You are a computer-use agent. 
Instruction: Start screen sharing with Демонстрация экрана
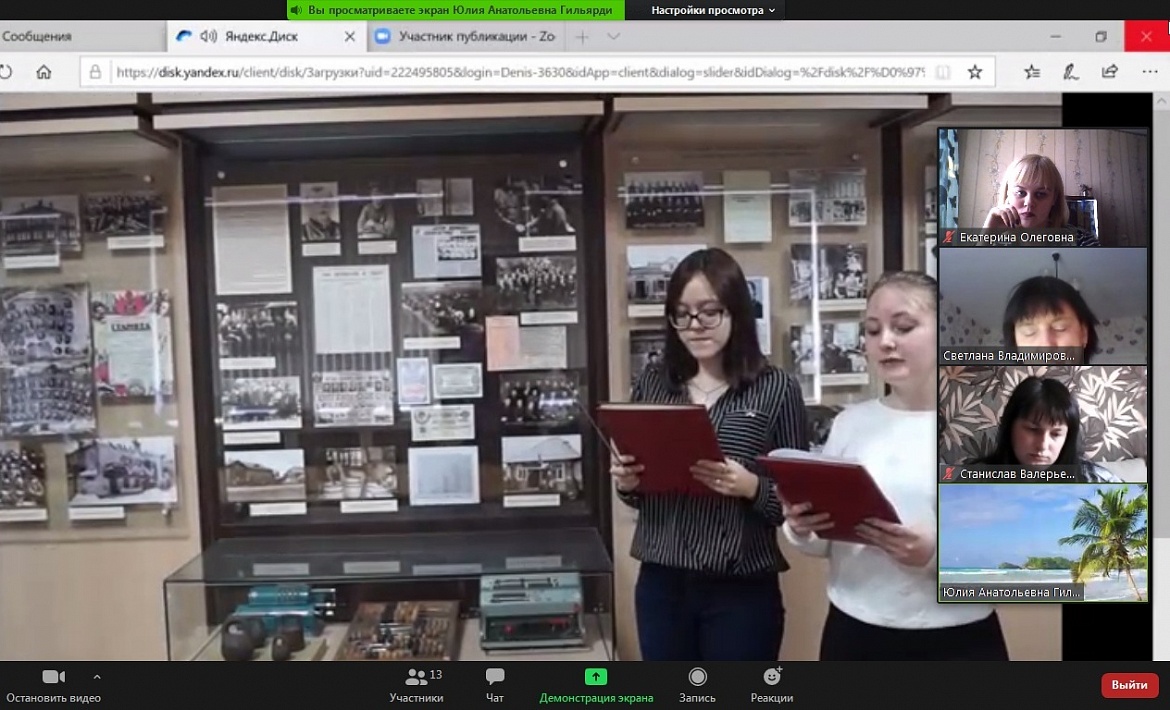595,685
